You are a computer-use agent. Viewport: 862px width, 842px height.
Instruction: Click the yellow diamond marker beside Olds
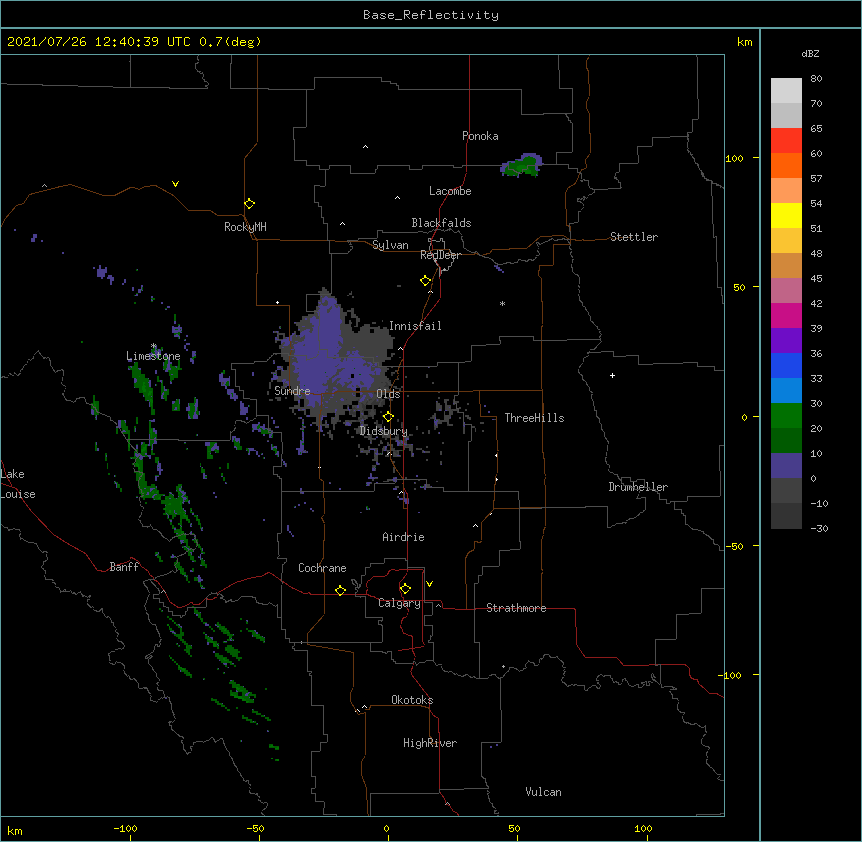click(388, 417)
